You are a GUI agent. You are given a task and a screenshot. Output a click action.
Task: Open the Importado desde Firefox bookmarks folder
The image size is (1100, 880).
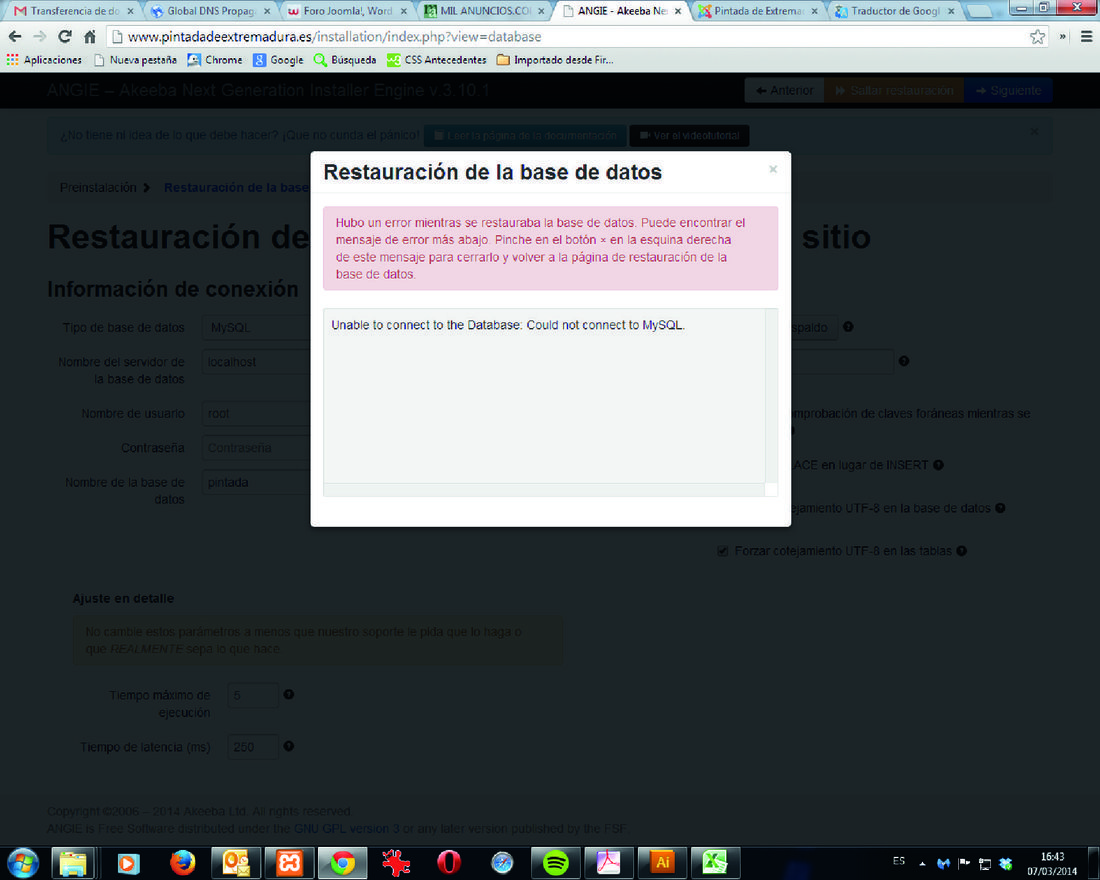(x=555, y=60)
